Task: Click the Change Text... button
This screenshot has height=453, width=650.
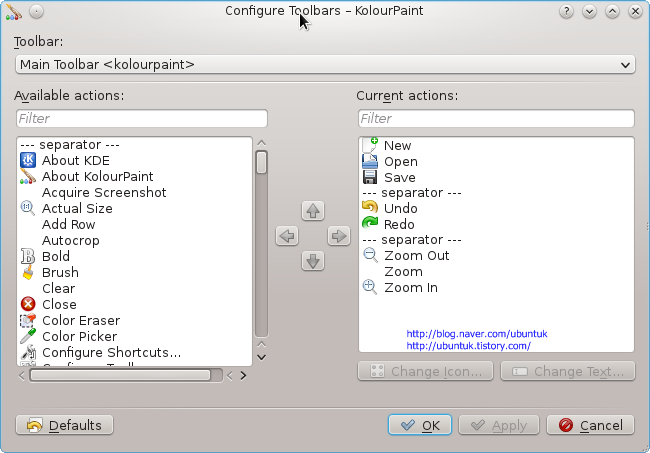Action: pos(568,371)
